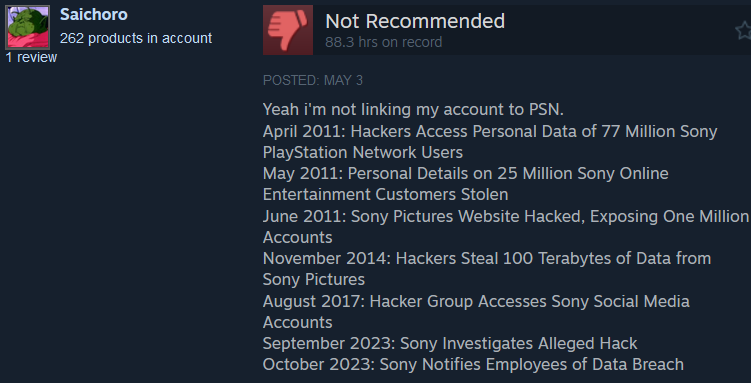This screenshot has height=383, width=751.
Task: Open the Saichoro username profile link
Action: (x=94, y=14)
